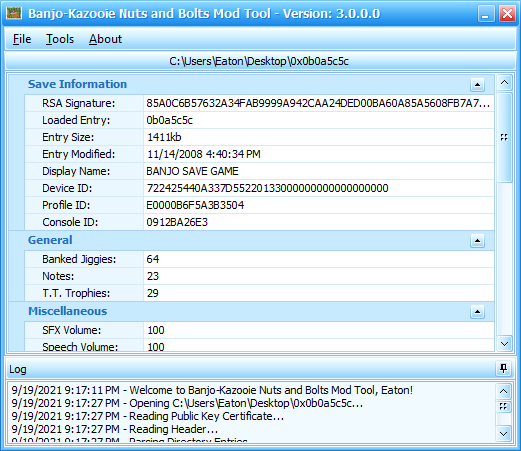Pin the Log panel
Viewport: 521px width, 451px height.
[503, 369]
